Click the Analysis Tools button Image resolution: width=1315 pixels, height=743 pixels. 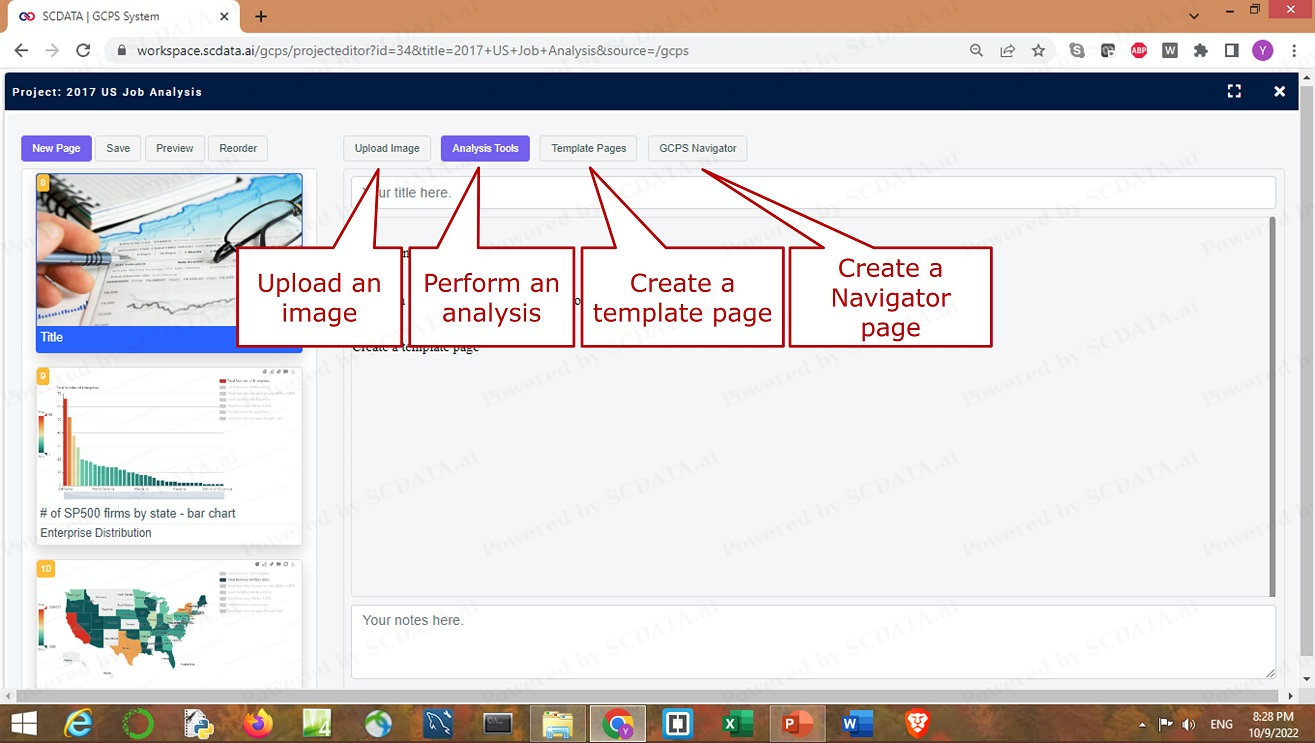485,148
